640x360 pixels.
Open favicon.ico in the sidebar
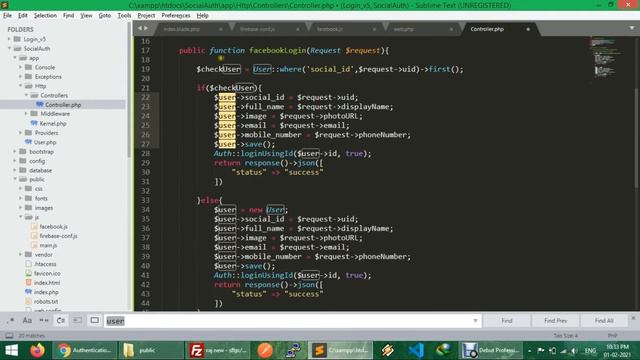(x=47, y=273)
